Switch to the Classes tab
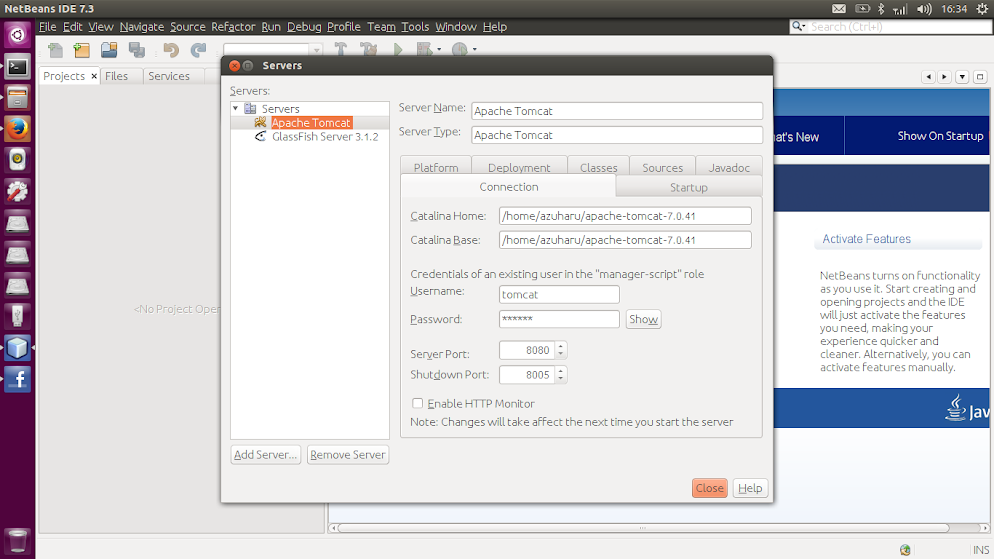Image resolution: width=994 pixels, height=559 pixels. pos(598,167)
